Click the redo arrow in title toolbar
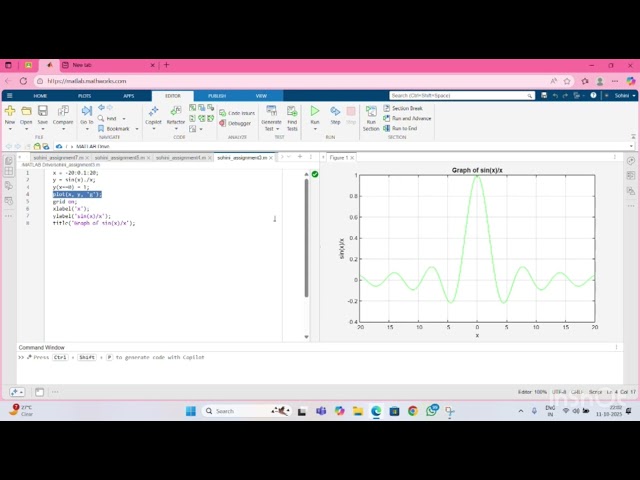The height and width of the screenshot is (480, 640). tap(565, 95)
